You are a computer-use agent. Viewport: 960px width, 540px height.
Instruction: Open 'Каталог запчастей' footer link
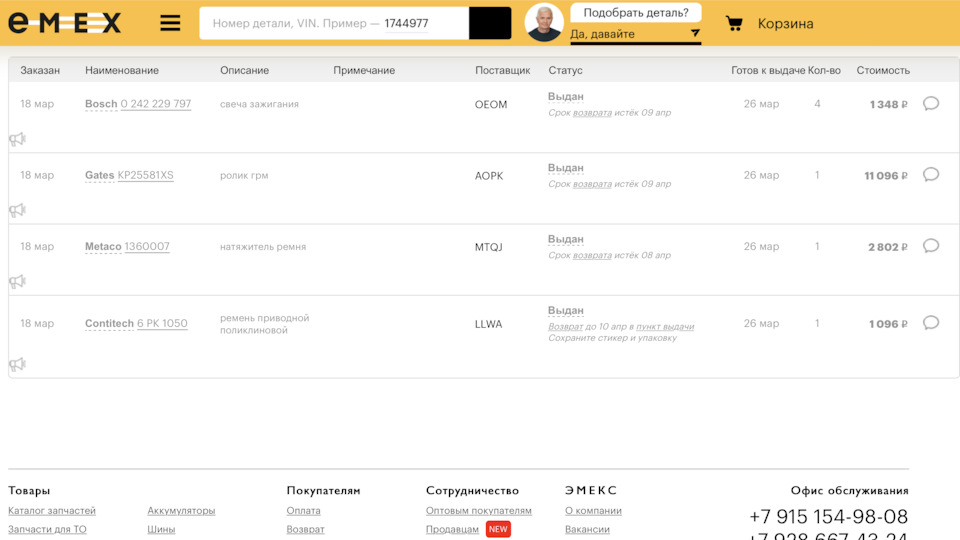click(52, 511)
